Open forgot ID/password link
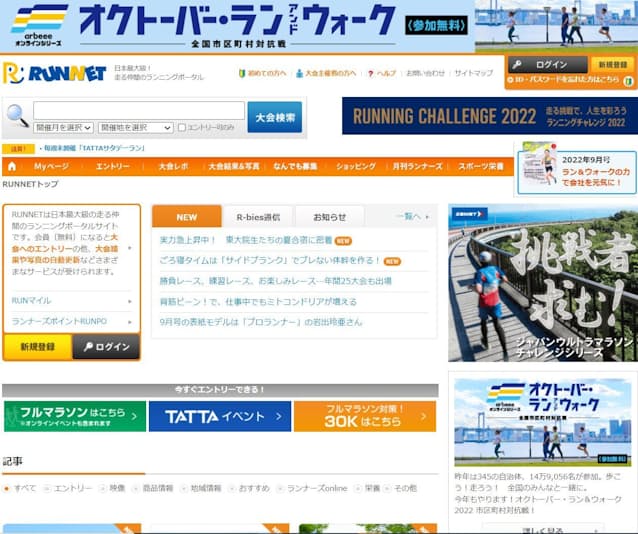This screenshot has height=534, width=638. [x=566, y=80]
